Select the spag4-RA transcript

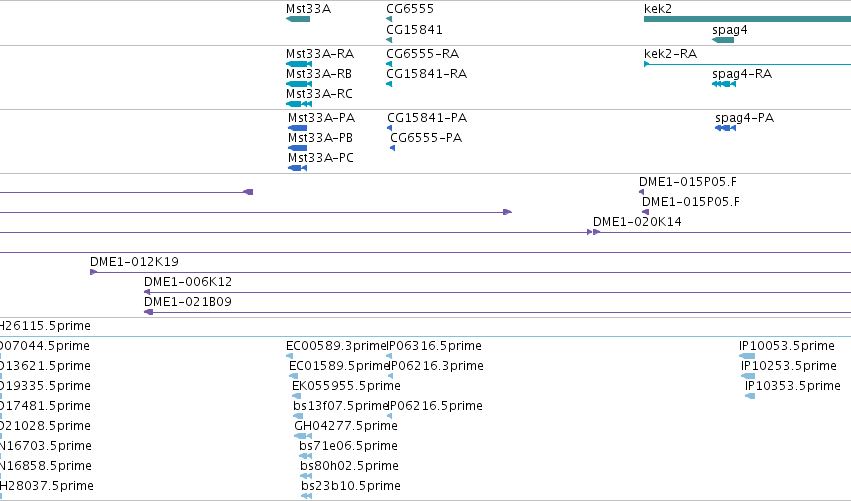point(724,84)
